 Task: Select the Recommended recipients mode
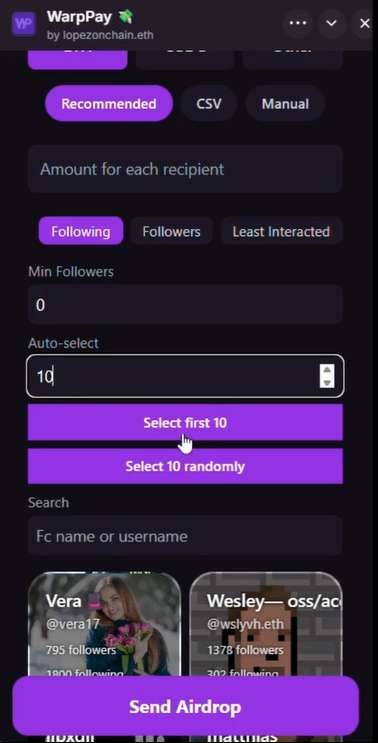pyautogui.click(x=109, y=104)
